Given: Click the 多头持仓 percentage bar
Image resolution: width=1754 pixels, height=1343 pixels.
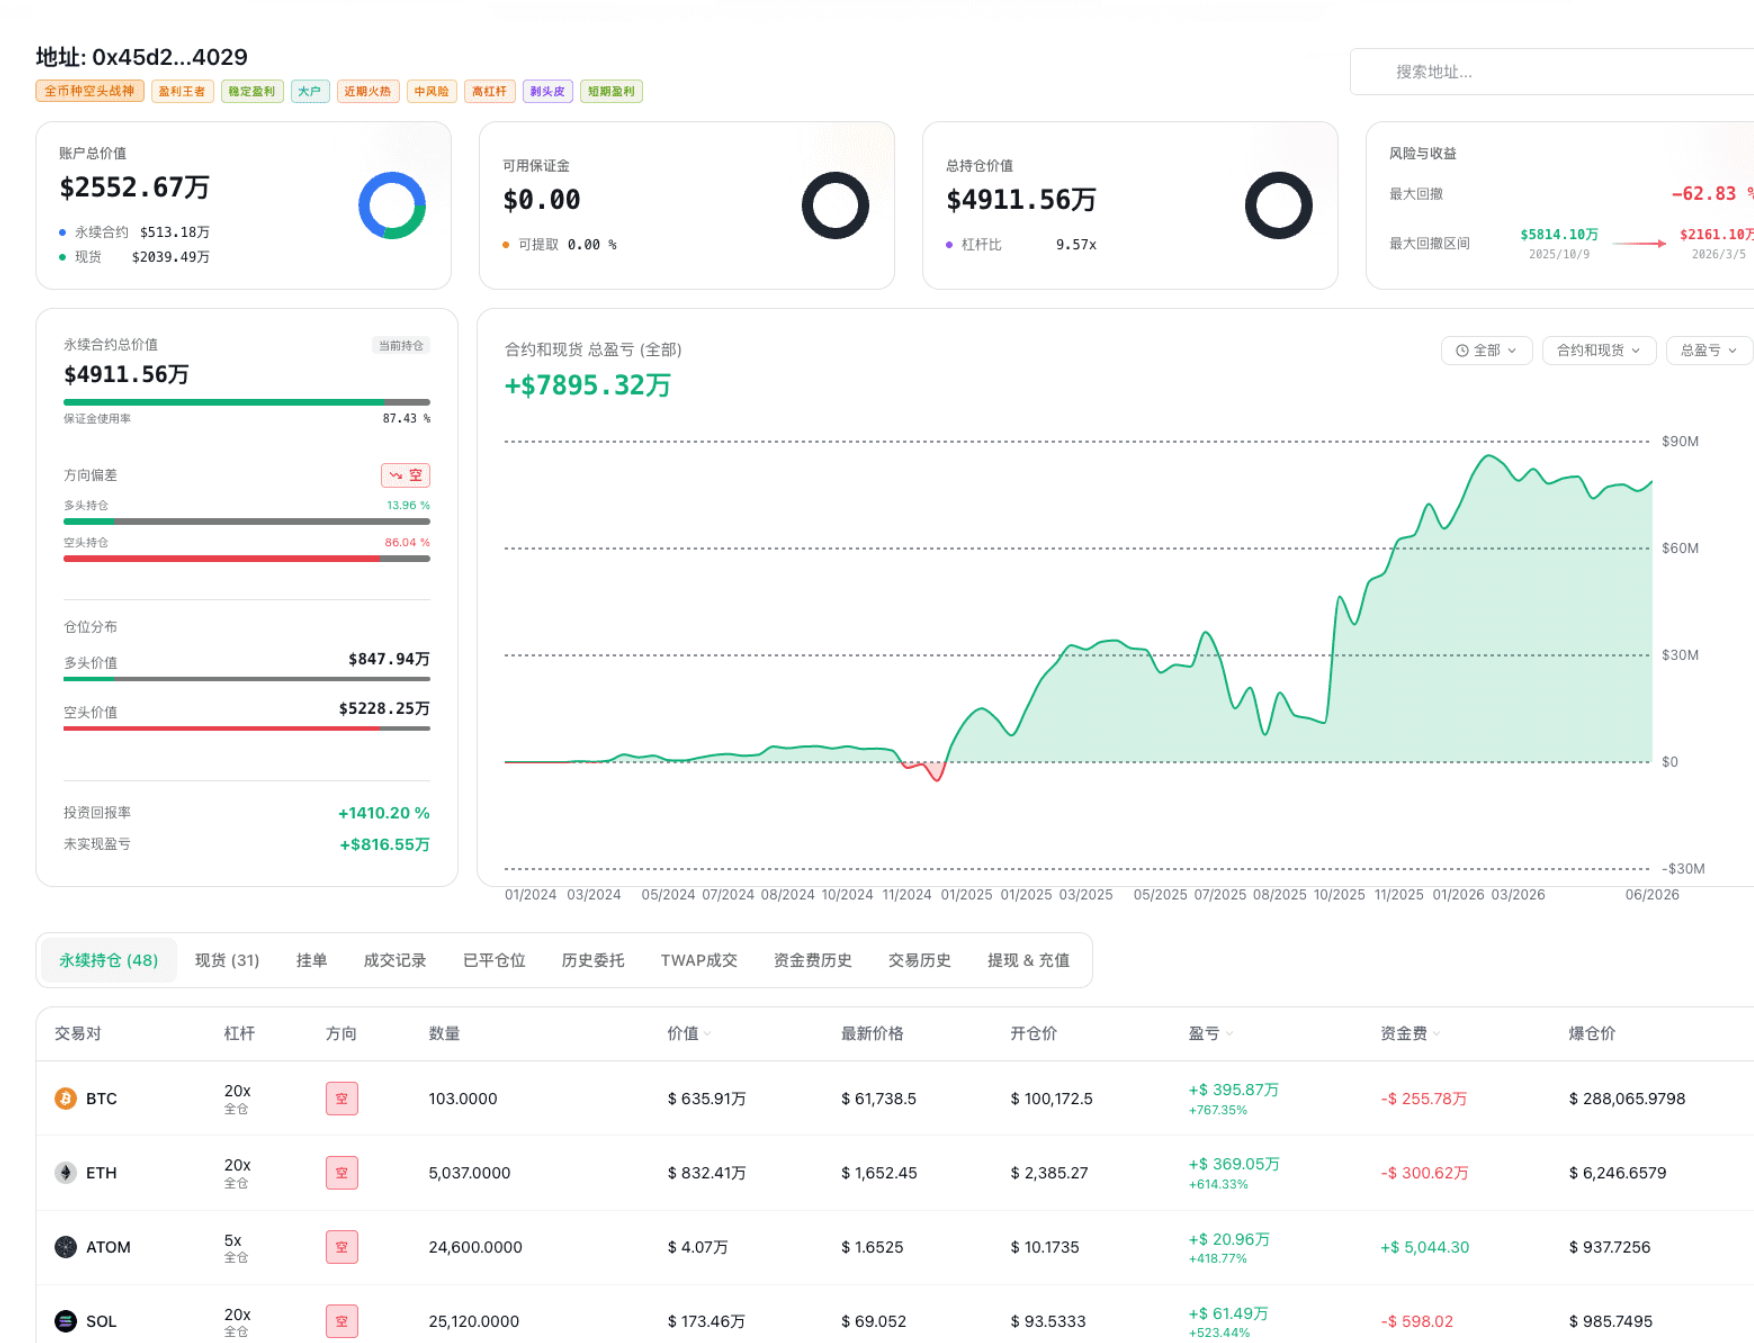Looking at the screenshot, I should [x=247, y=521].
